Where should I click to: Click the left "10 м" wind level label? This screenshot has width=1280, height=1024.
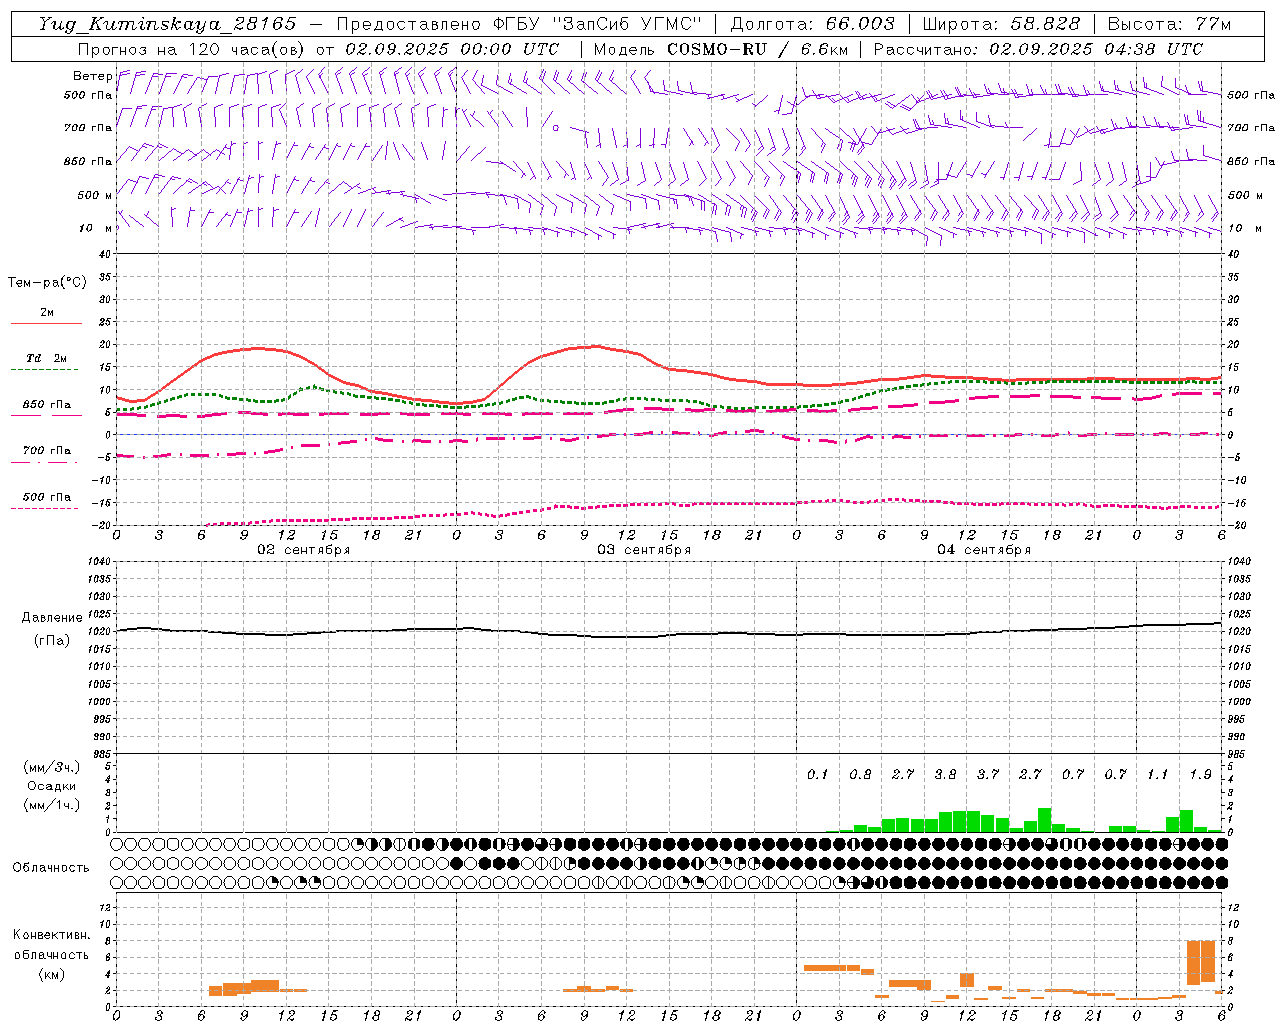pos(96,229)
